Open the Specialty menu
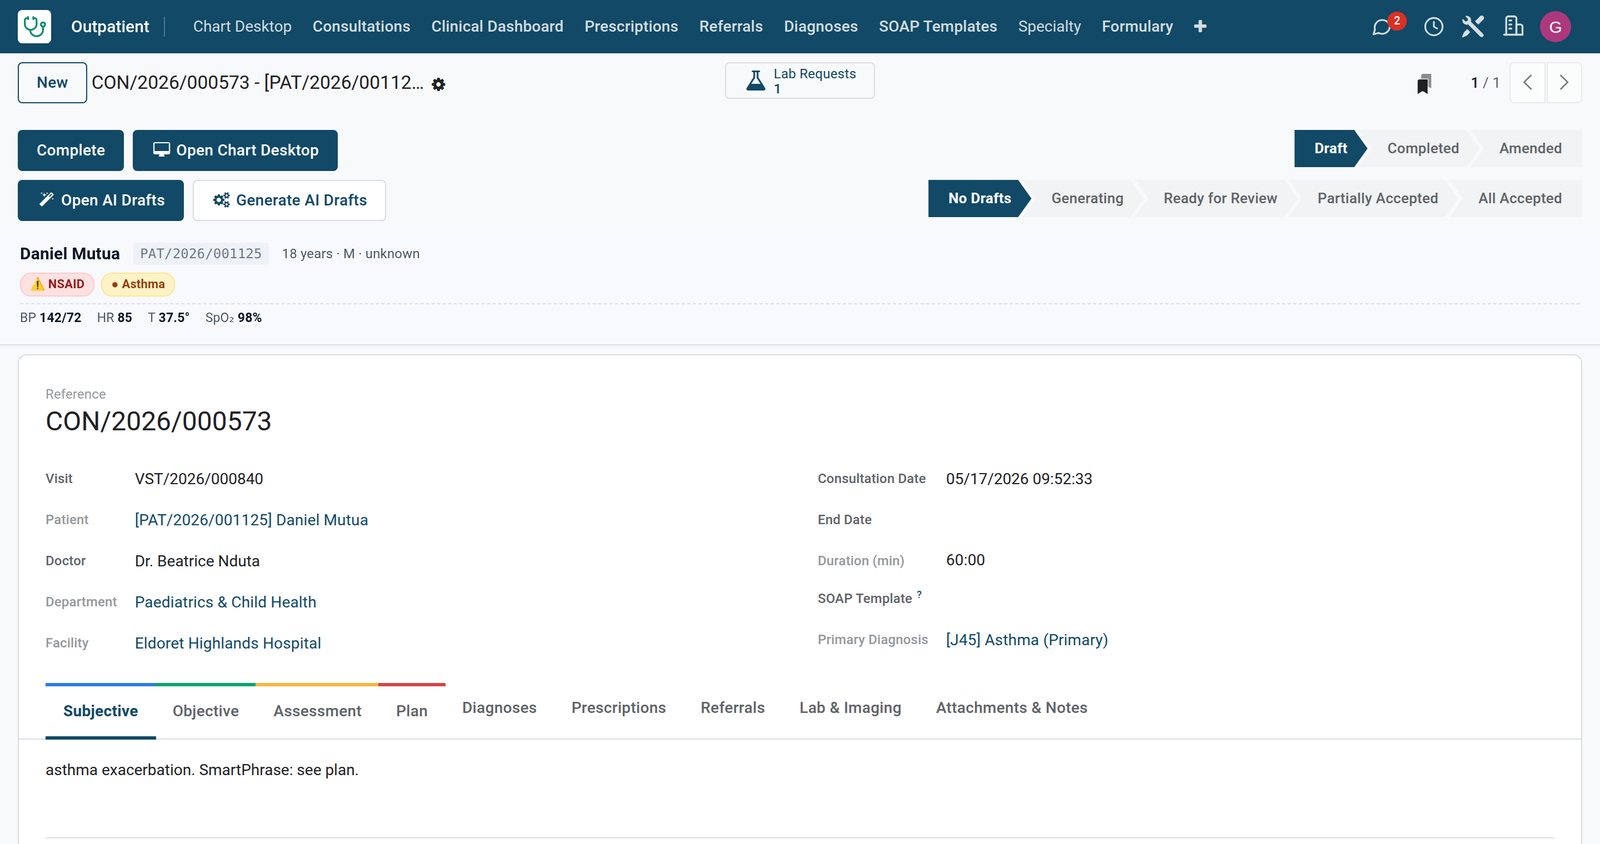 [x=1049, y=26]
